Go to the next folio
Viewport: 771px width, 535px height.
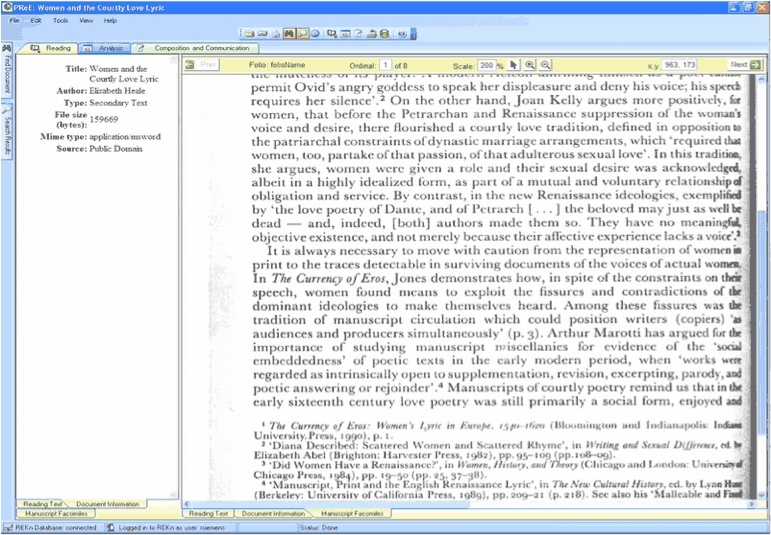tap(744, 65)
